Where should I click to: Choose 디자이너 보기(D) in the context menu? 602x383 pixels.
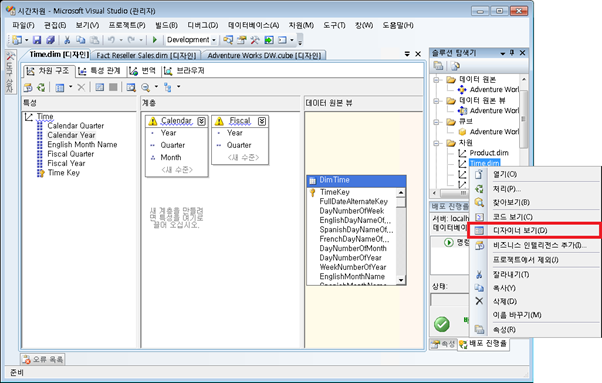pos(534,231)
